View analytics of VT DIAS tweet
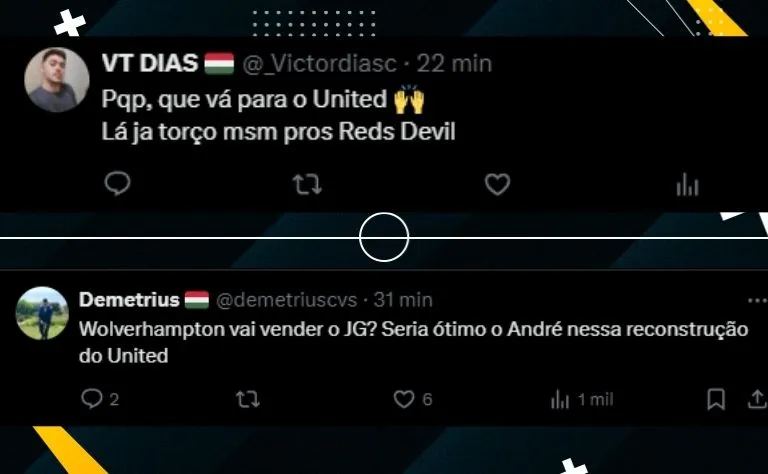 [687, 185]
